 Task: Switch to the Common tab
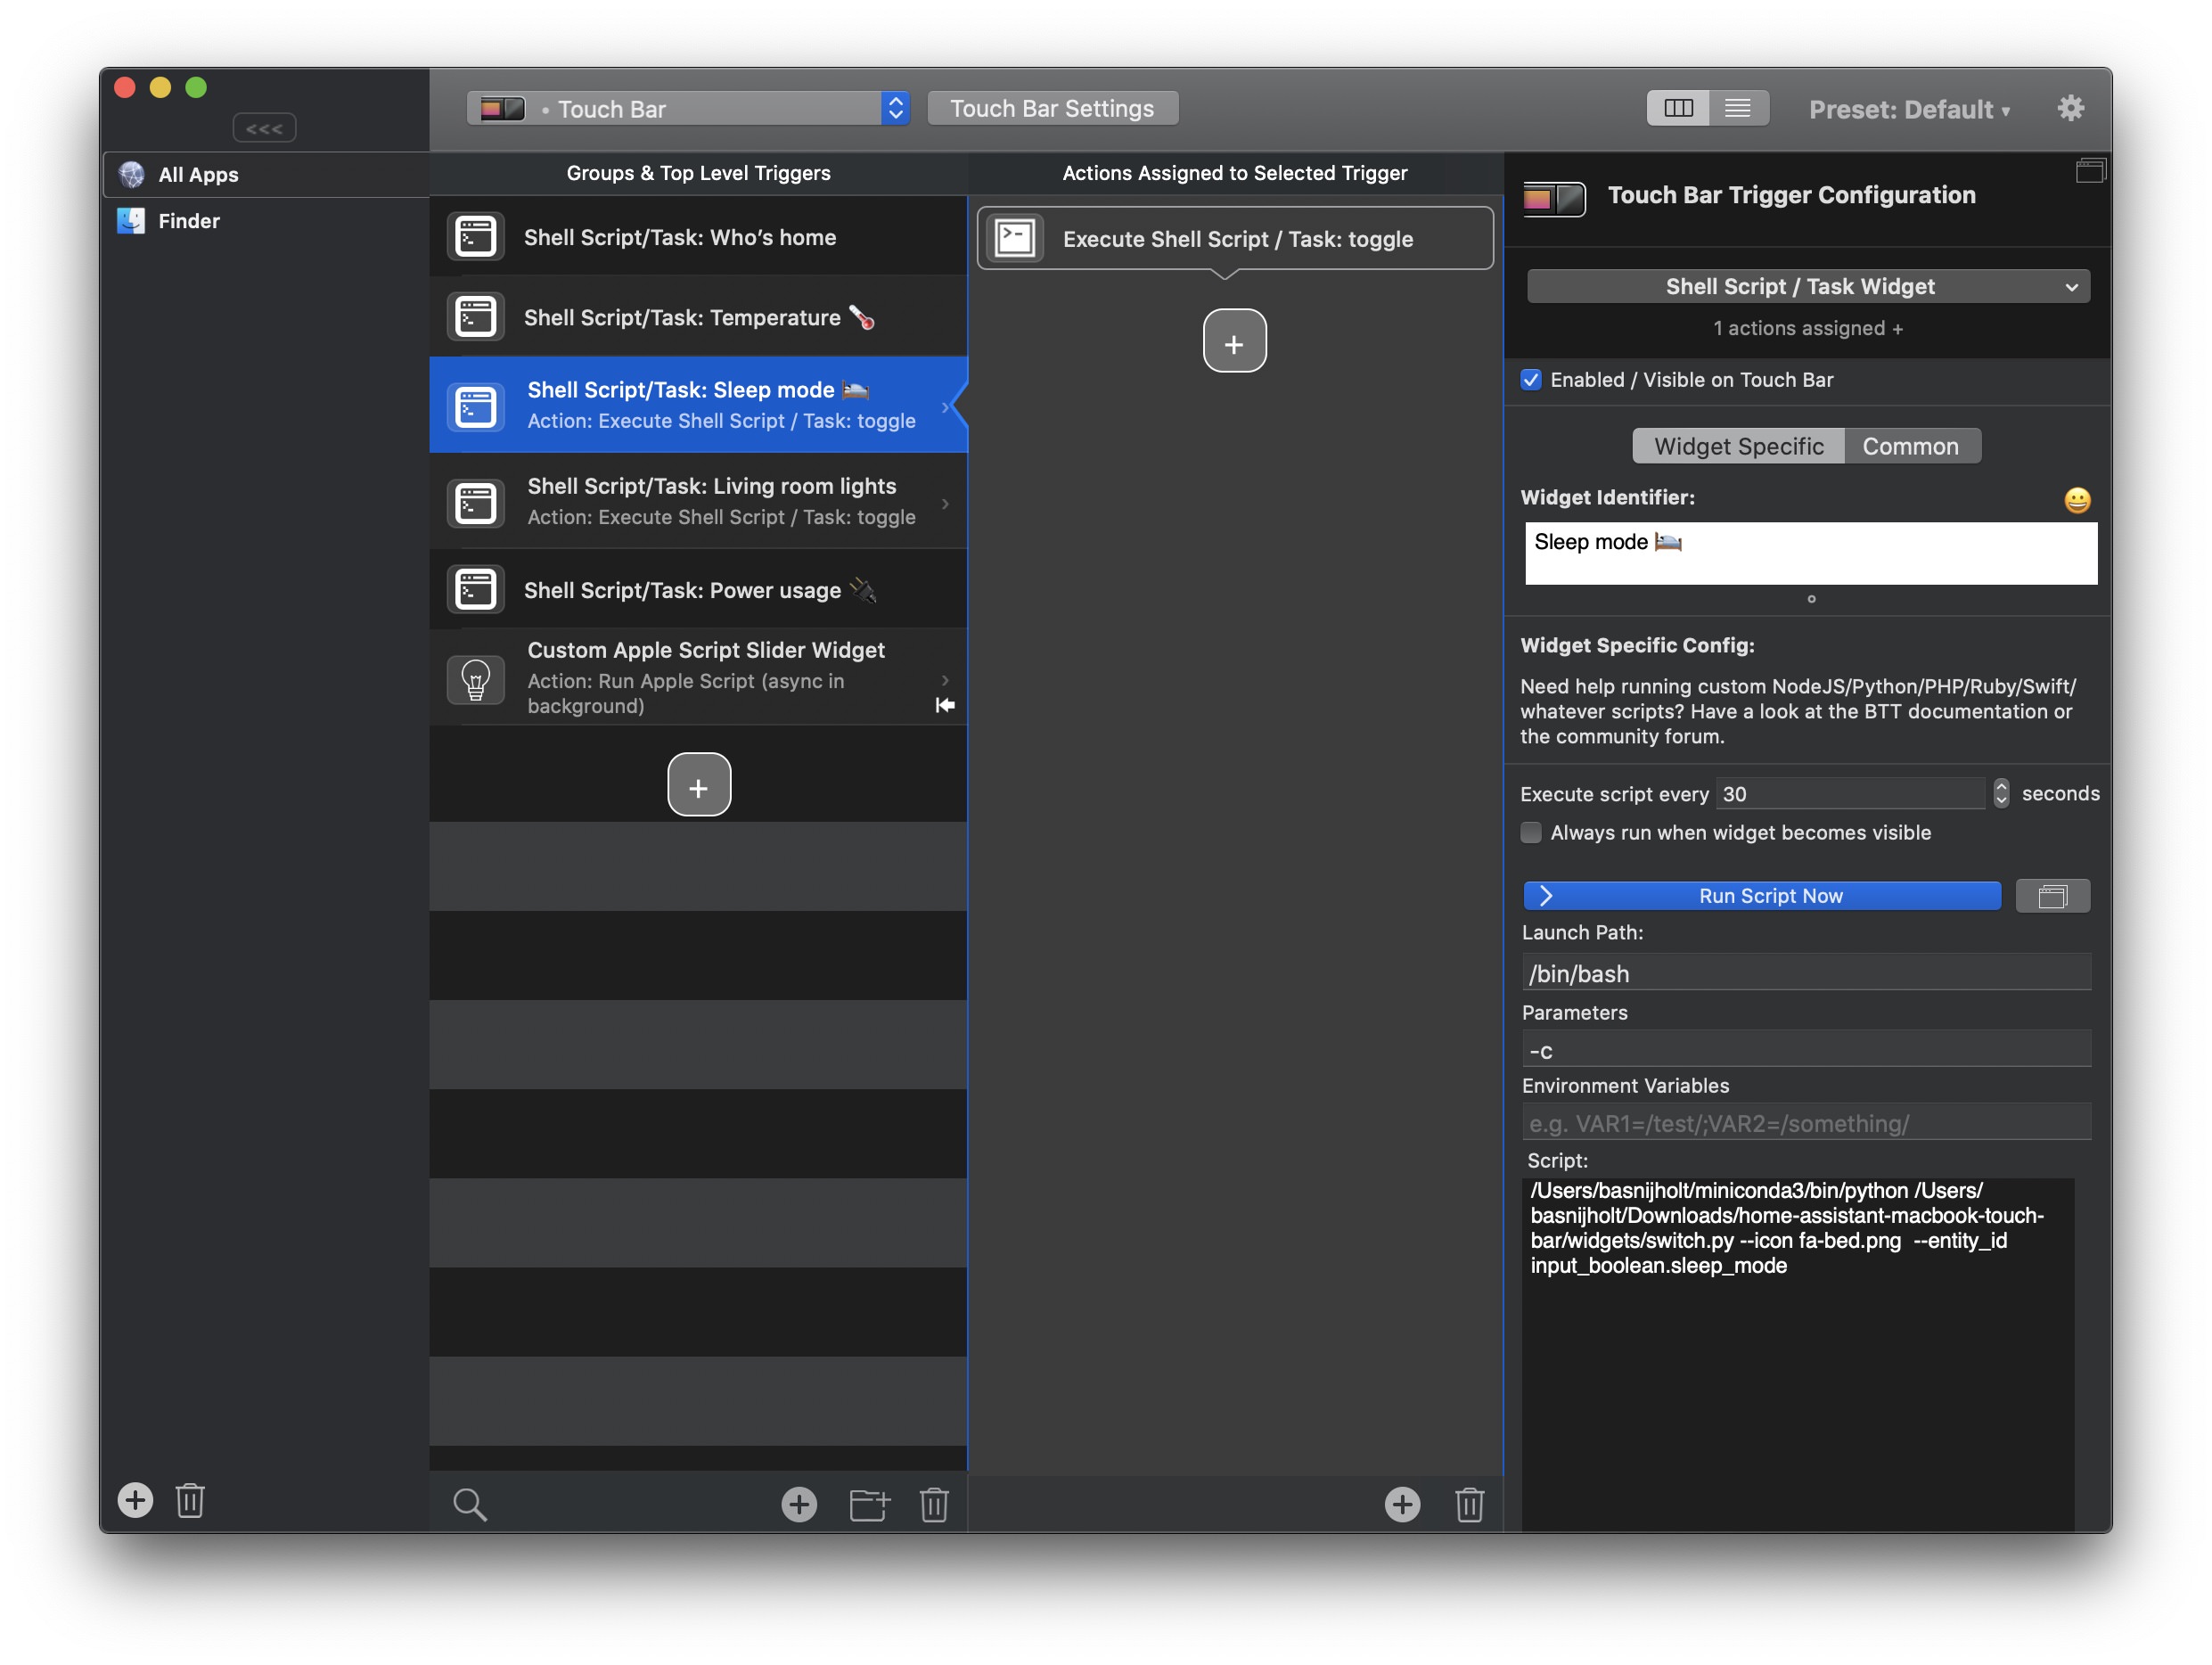(1910, 446)
